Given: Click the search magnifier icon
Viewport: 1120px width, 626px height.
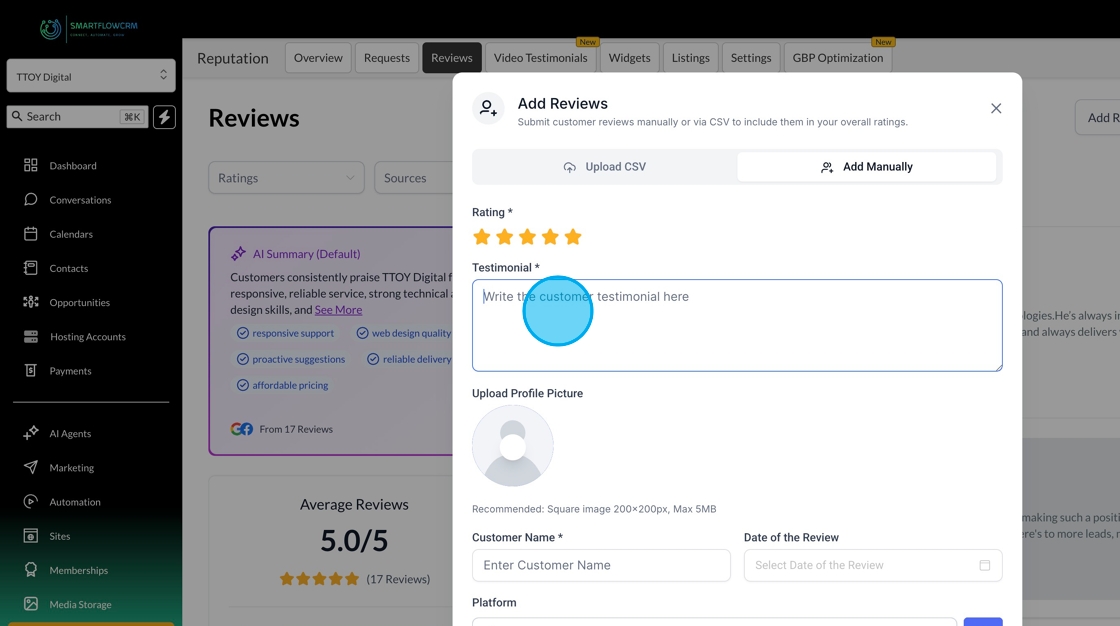Looking at the screenshot, I should pyautogui.click(x=16, y=116).
